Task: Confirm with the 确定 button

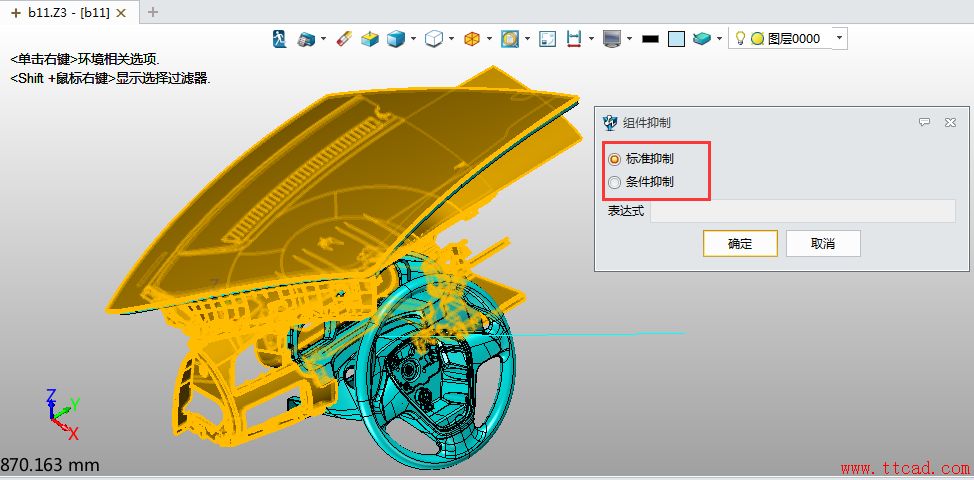Action: (740, 243)
